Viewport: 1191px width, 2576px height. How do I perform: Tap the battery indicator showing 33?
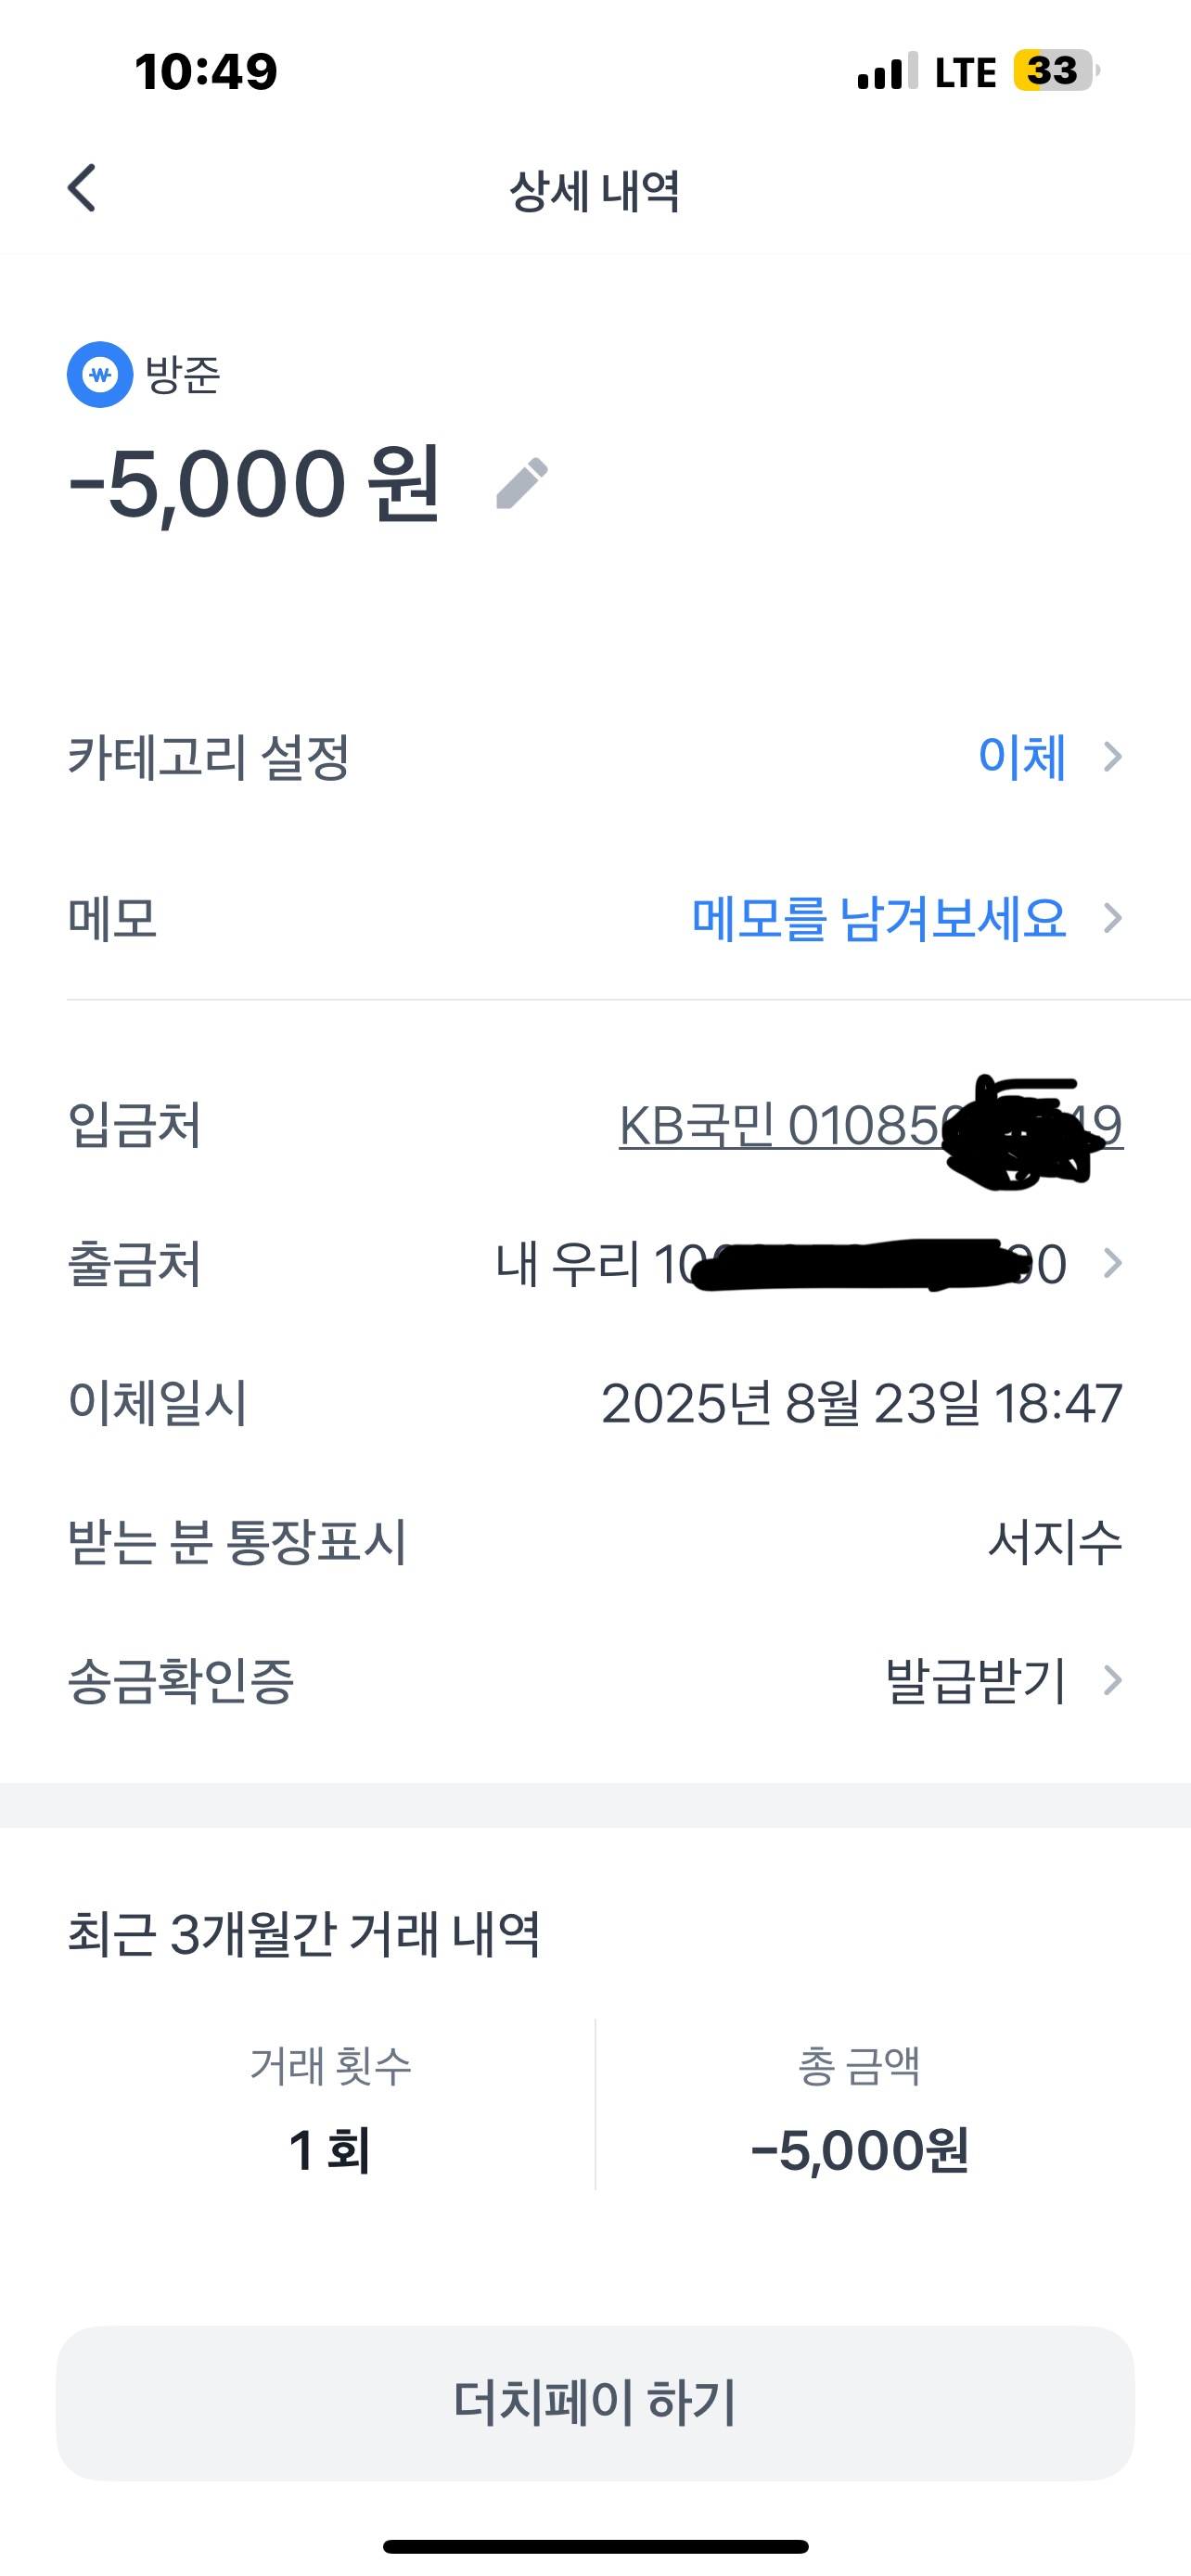pyautogui.click(x=1055, y=71)
